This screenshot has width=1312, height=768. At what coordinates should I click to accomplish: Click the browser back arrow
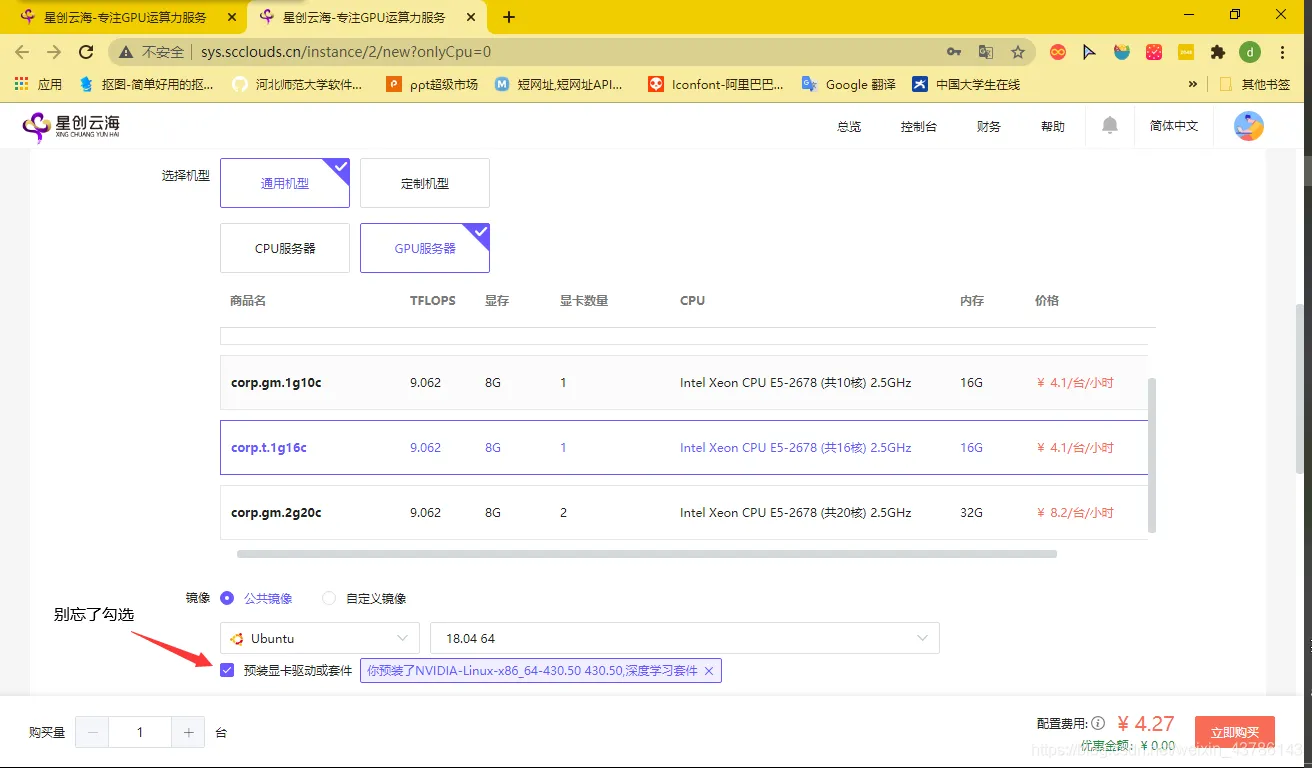click(x=22, y=52)
